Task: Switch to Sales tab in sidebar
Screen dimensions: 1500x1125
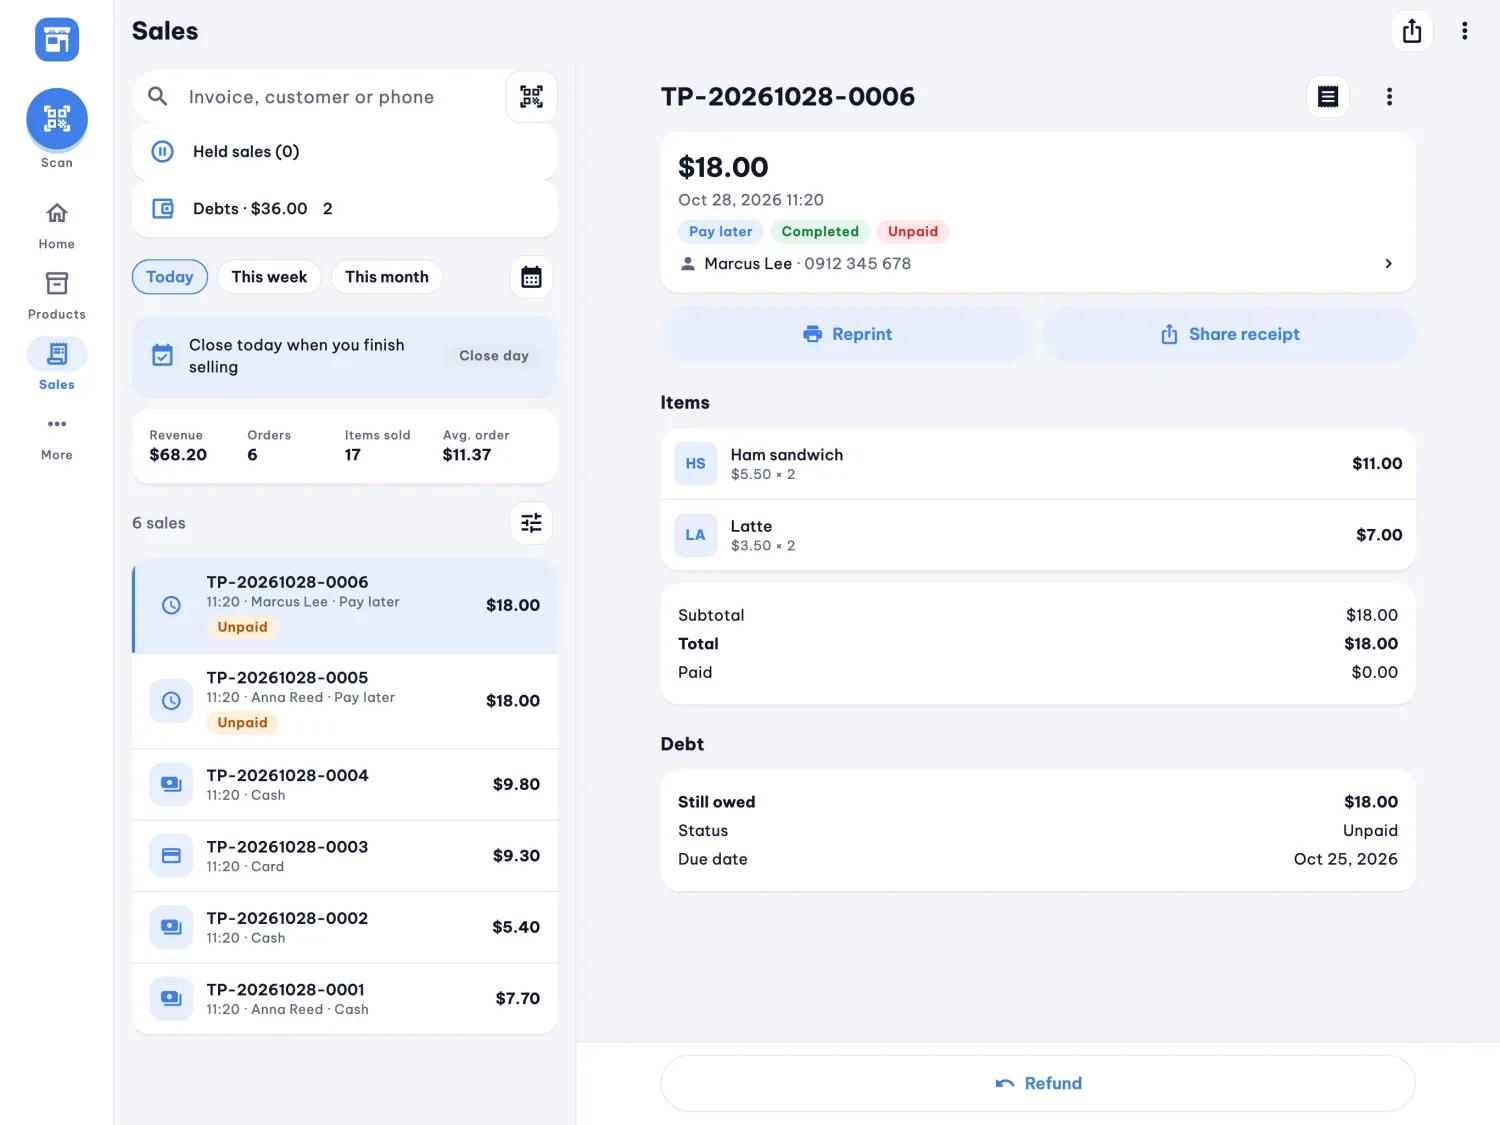Action: click(57, 365)
